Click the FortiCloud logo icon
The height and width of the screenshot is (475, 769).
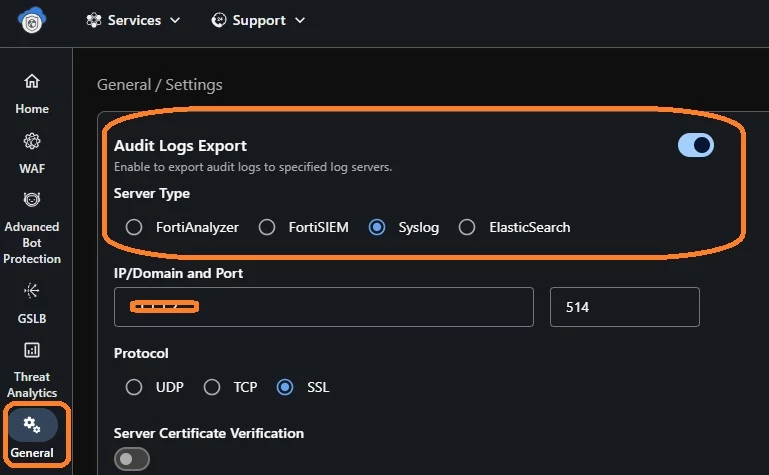click(x=32, y=20)
